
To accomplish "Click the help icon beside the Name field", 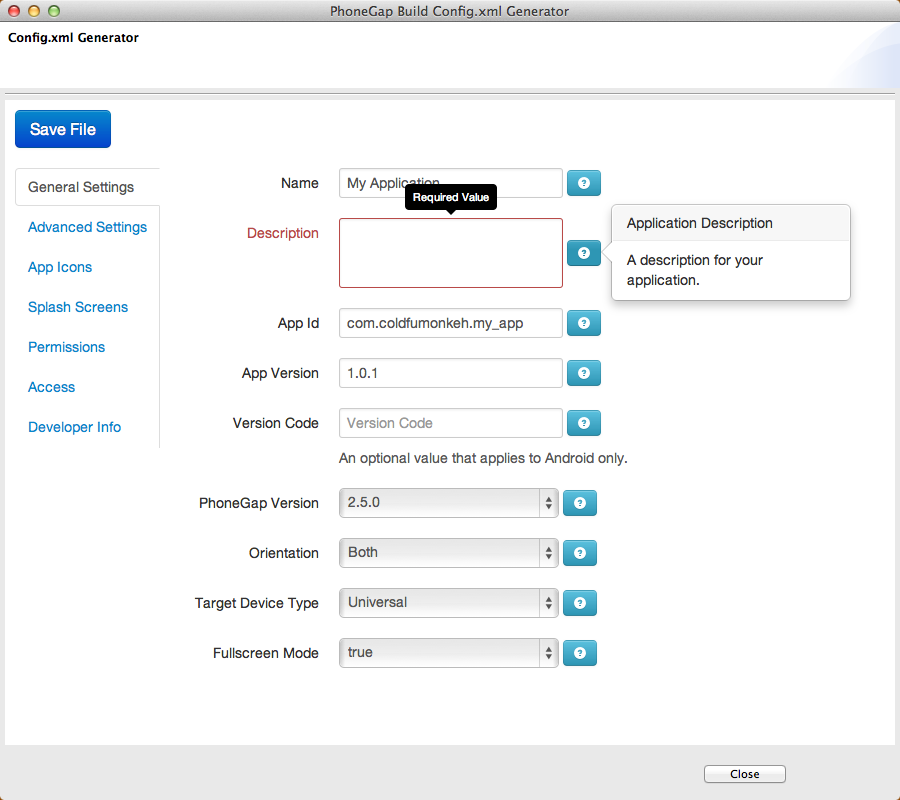I will coord(584,183).
